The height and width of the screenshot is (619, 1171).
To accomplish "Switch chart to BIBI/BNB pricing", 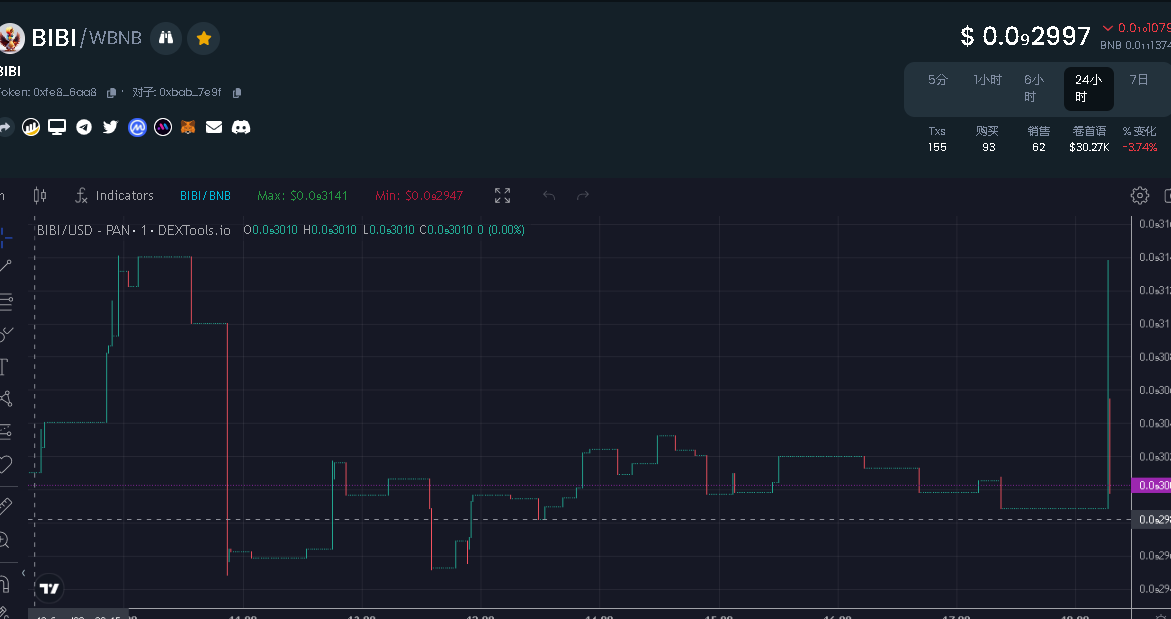I will [205, 196].
